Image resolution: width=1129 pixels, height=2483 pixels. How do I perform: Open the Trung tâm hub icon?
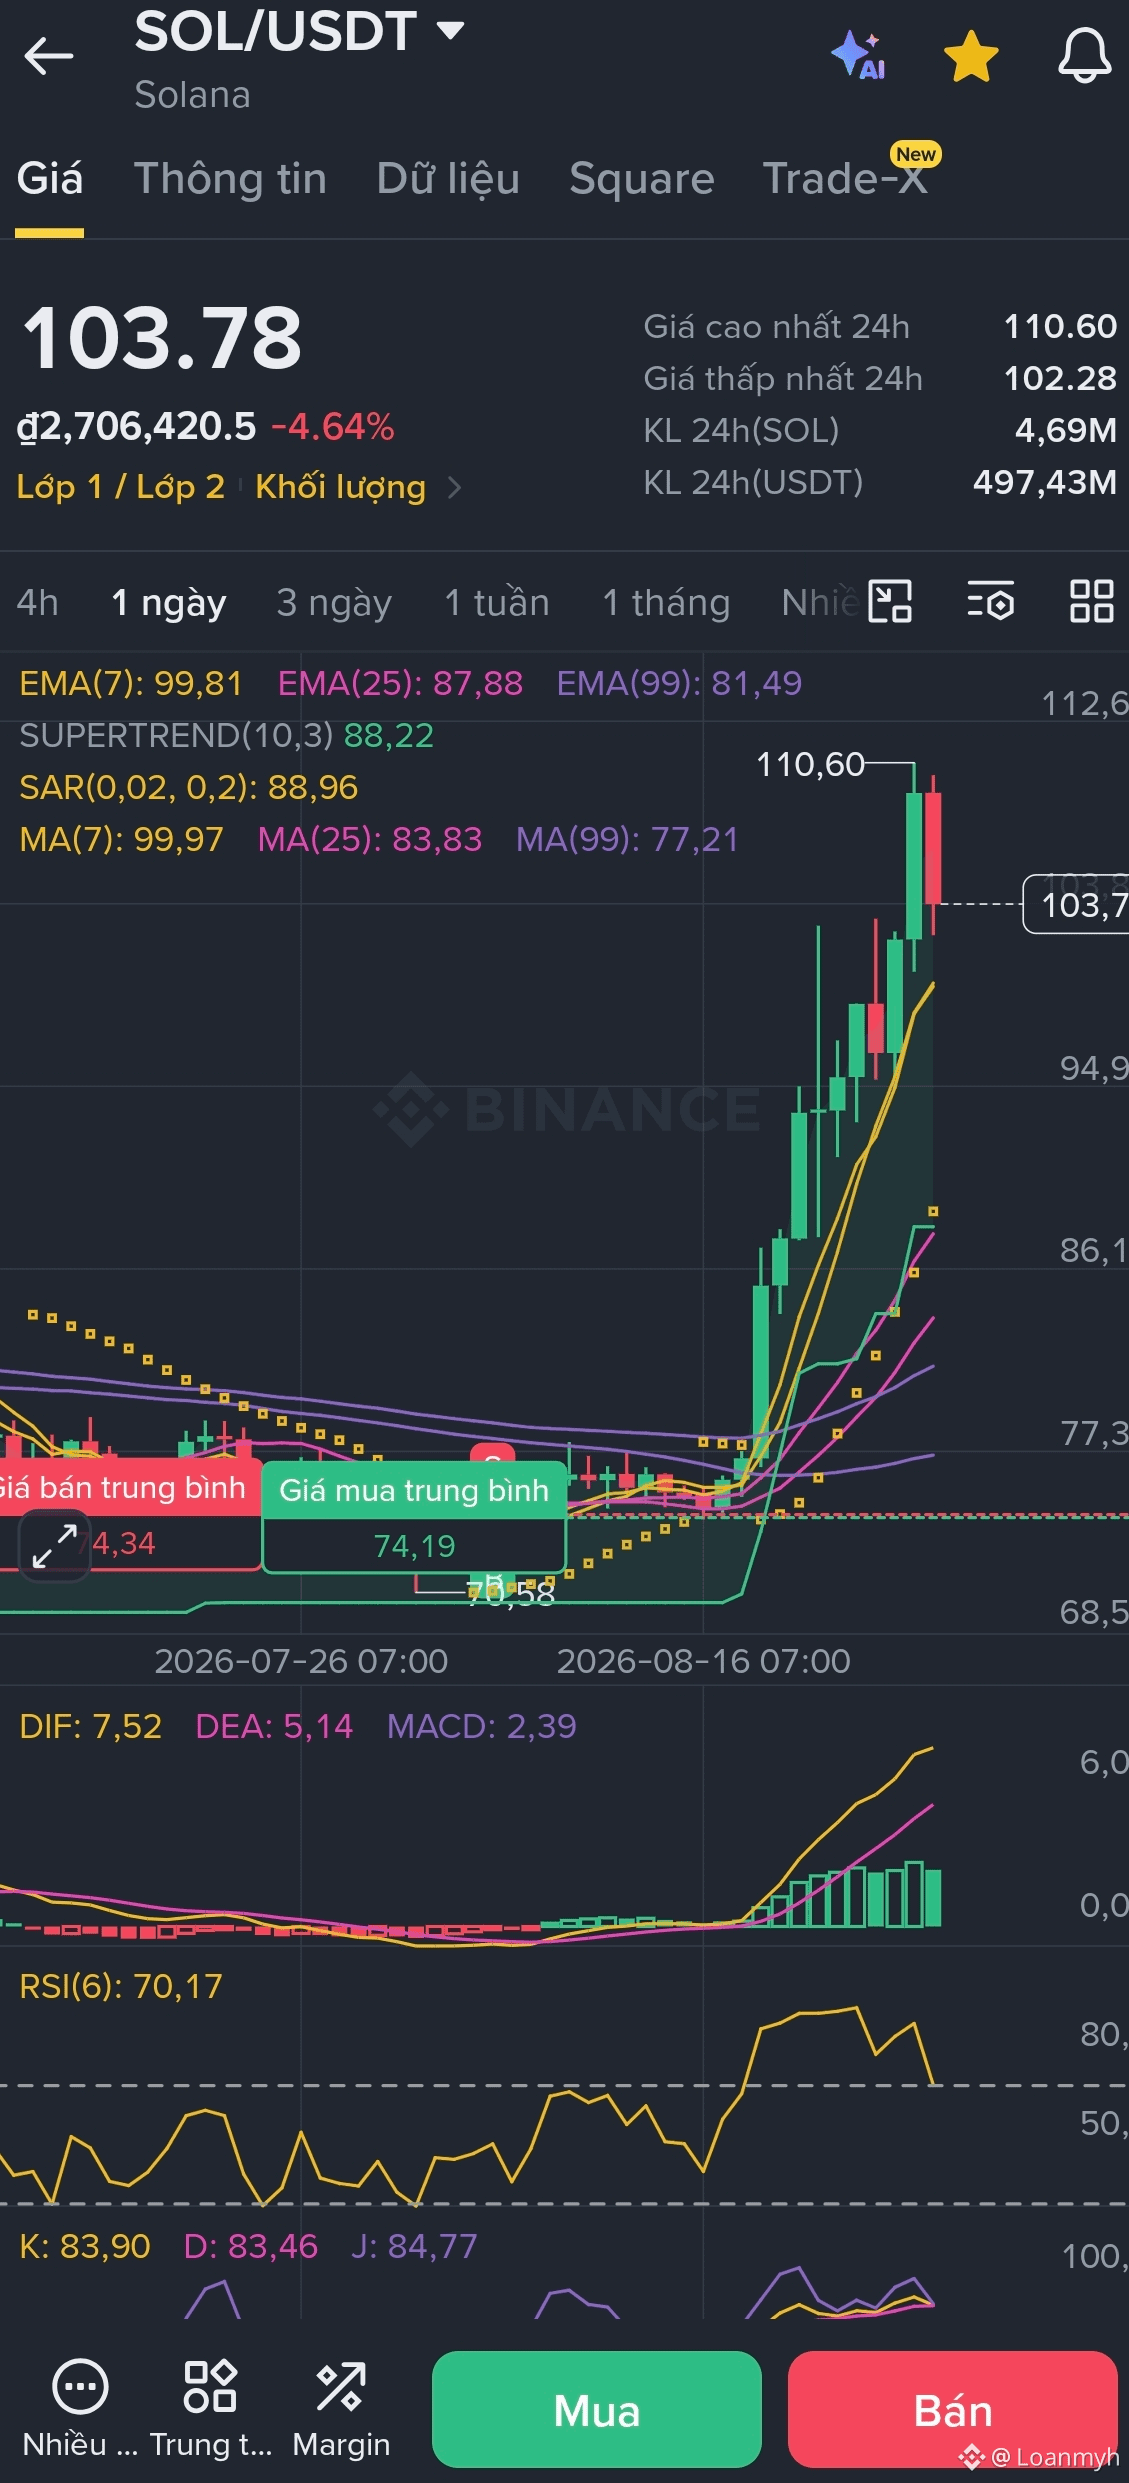210,2388
